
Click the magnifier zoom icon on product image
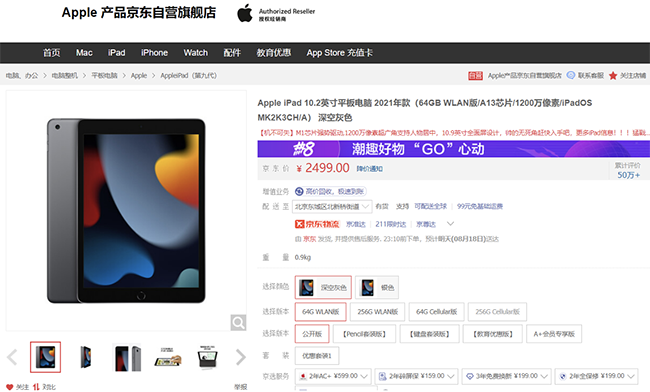click(238, 322)
